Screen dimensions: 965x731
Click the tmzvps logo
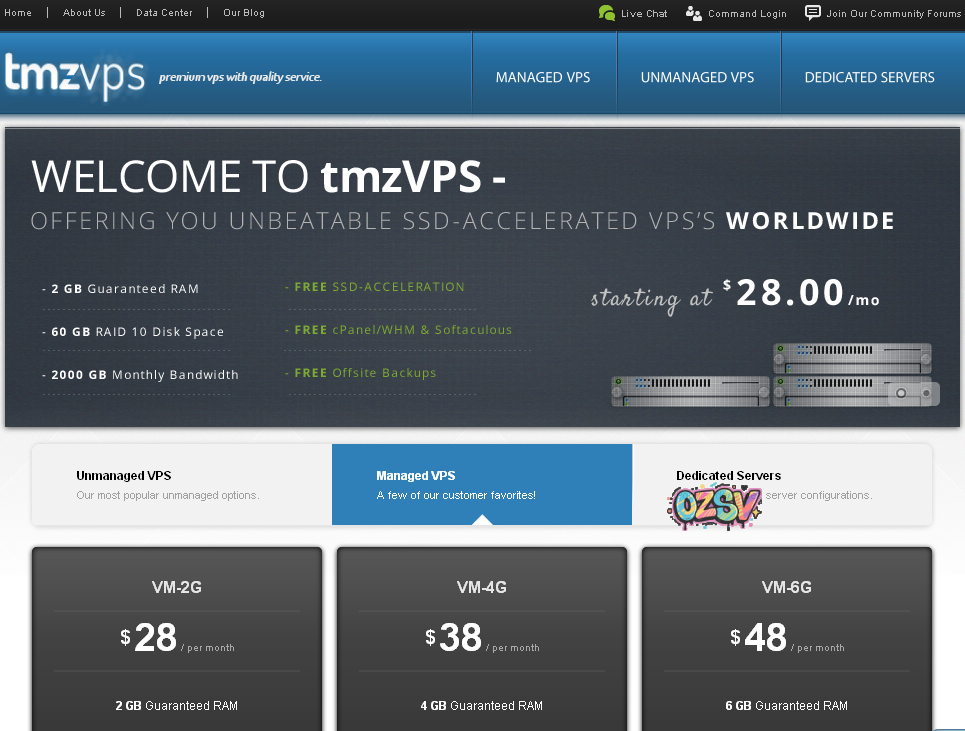click(74, 76)
